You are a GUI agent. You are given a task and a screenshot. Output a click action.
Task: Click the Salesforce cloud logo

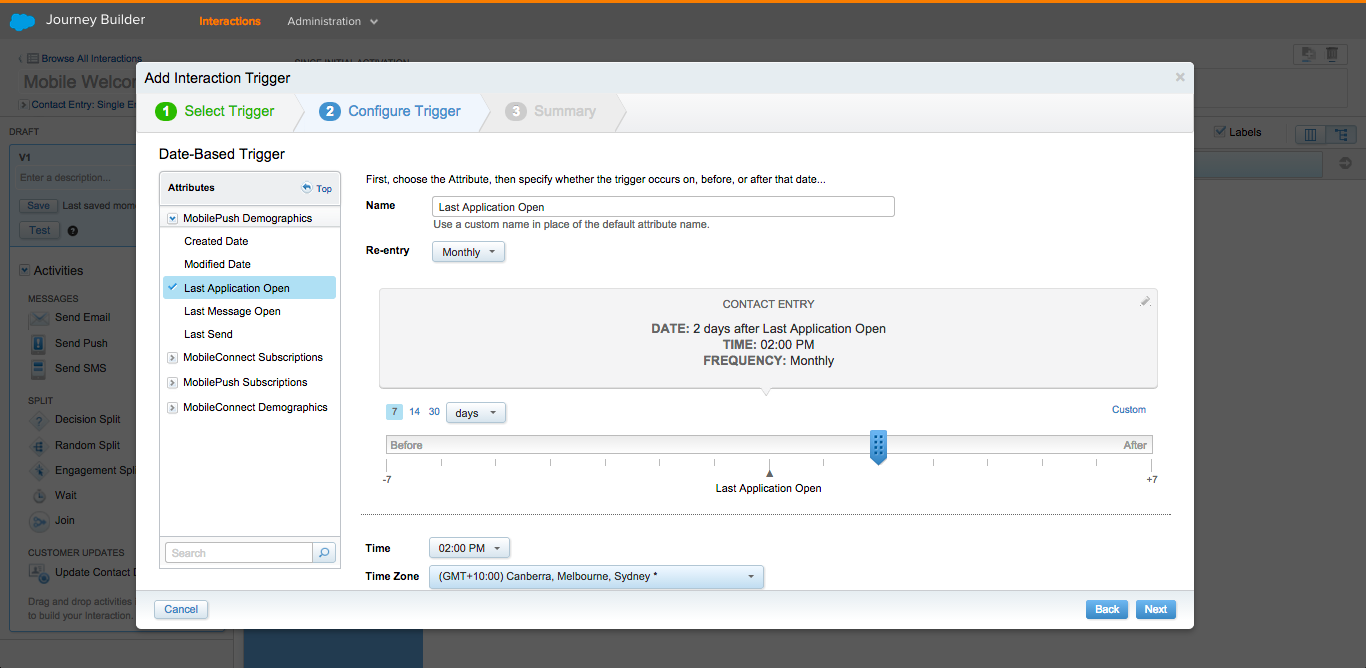(x=23, y=20)
